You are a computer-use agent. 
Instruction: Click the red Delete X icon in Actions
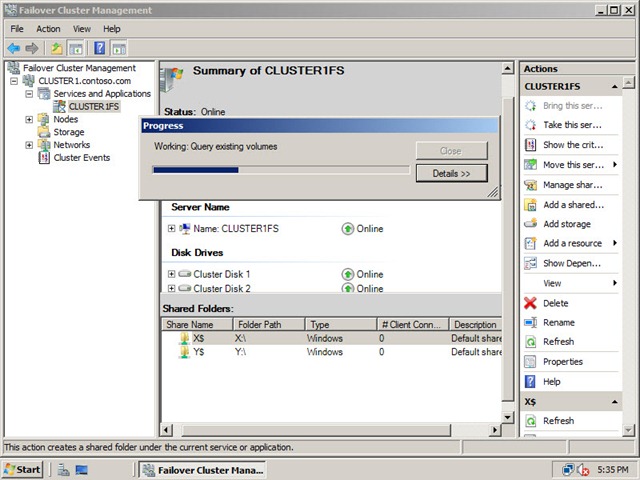click(530, 303)
